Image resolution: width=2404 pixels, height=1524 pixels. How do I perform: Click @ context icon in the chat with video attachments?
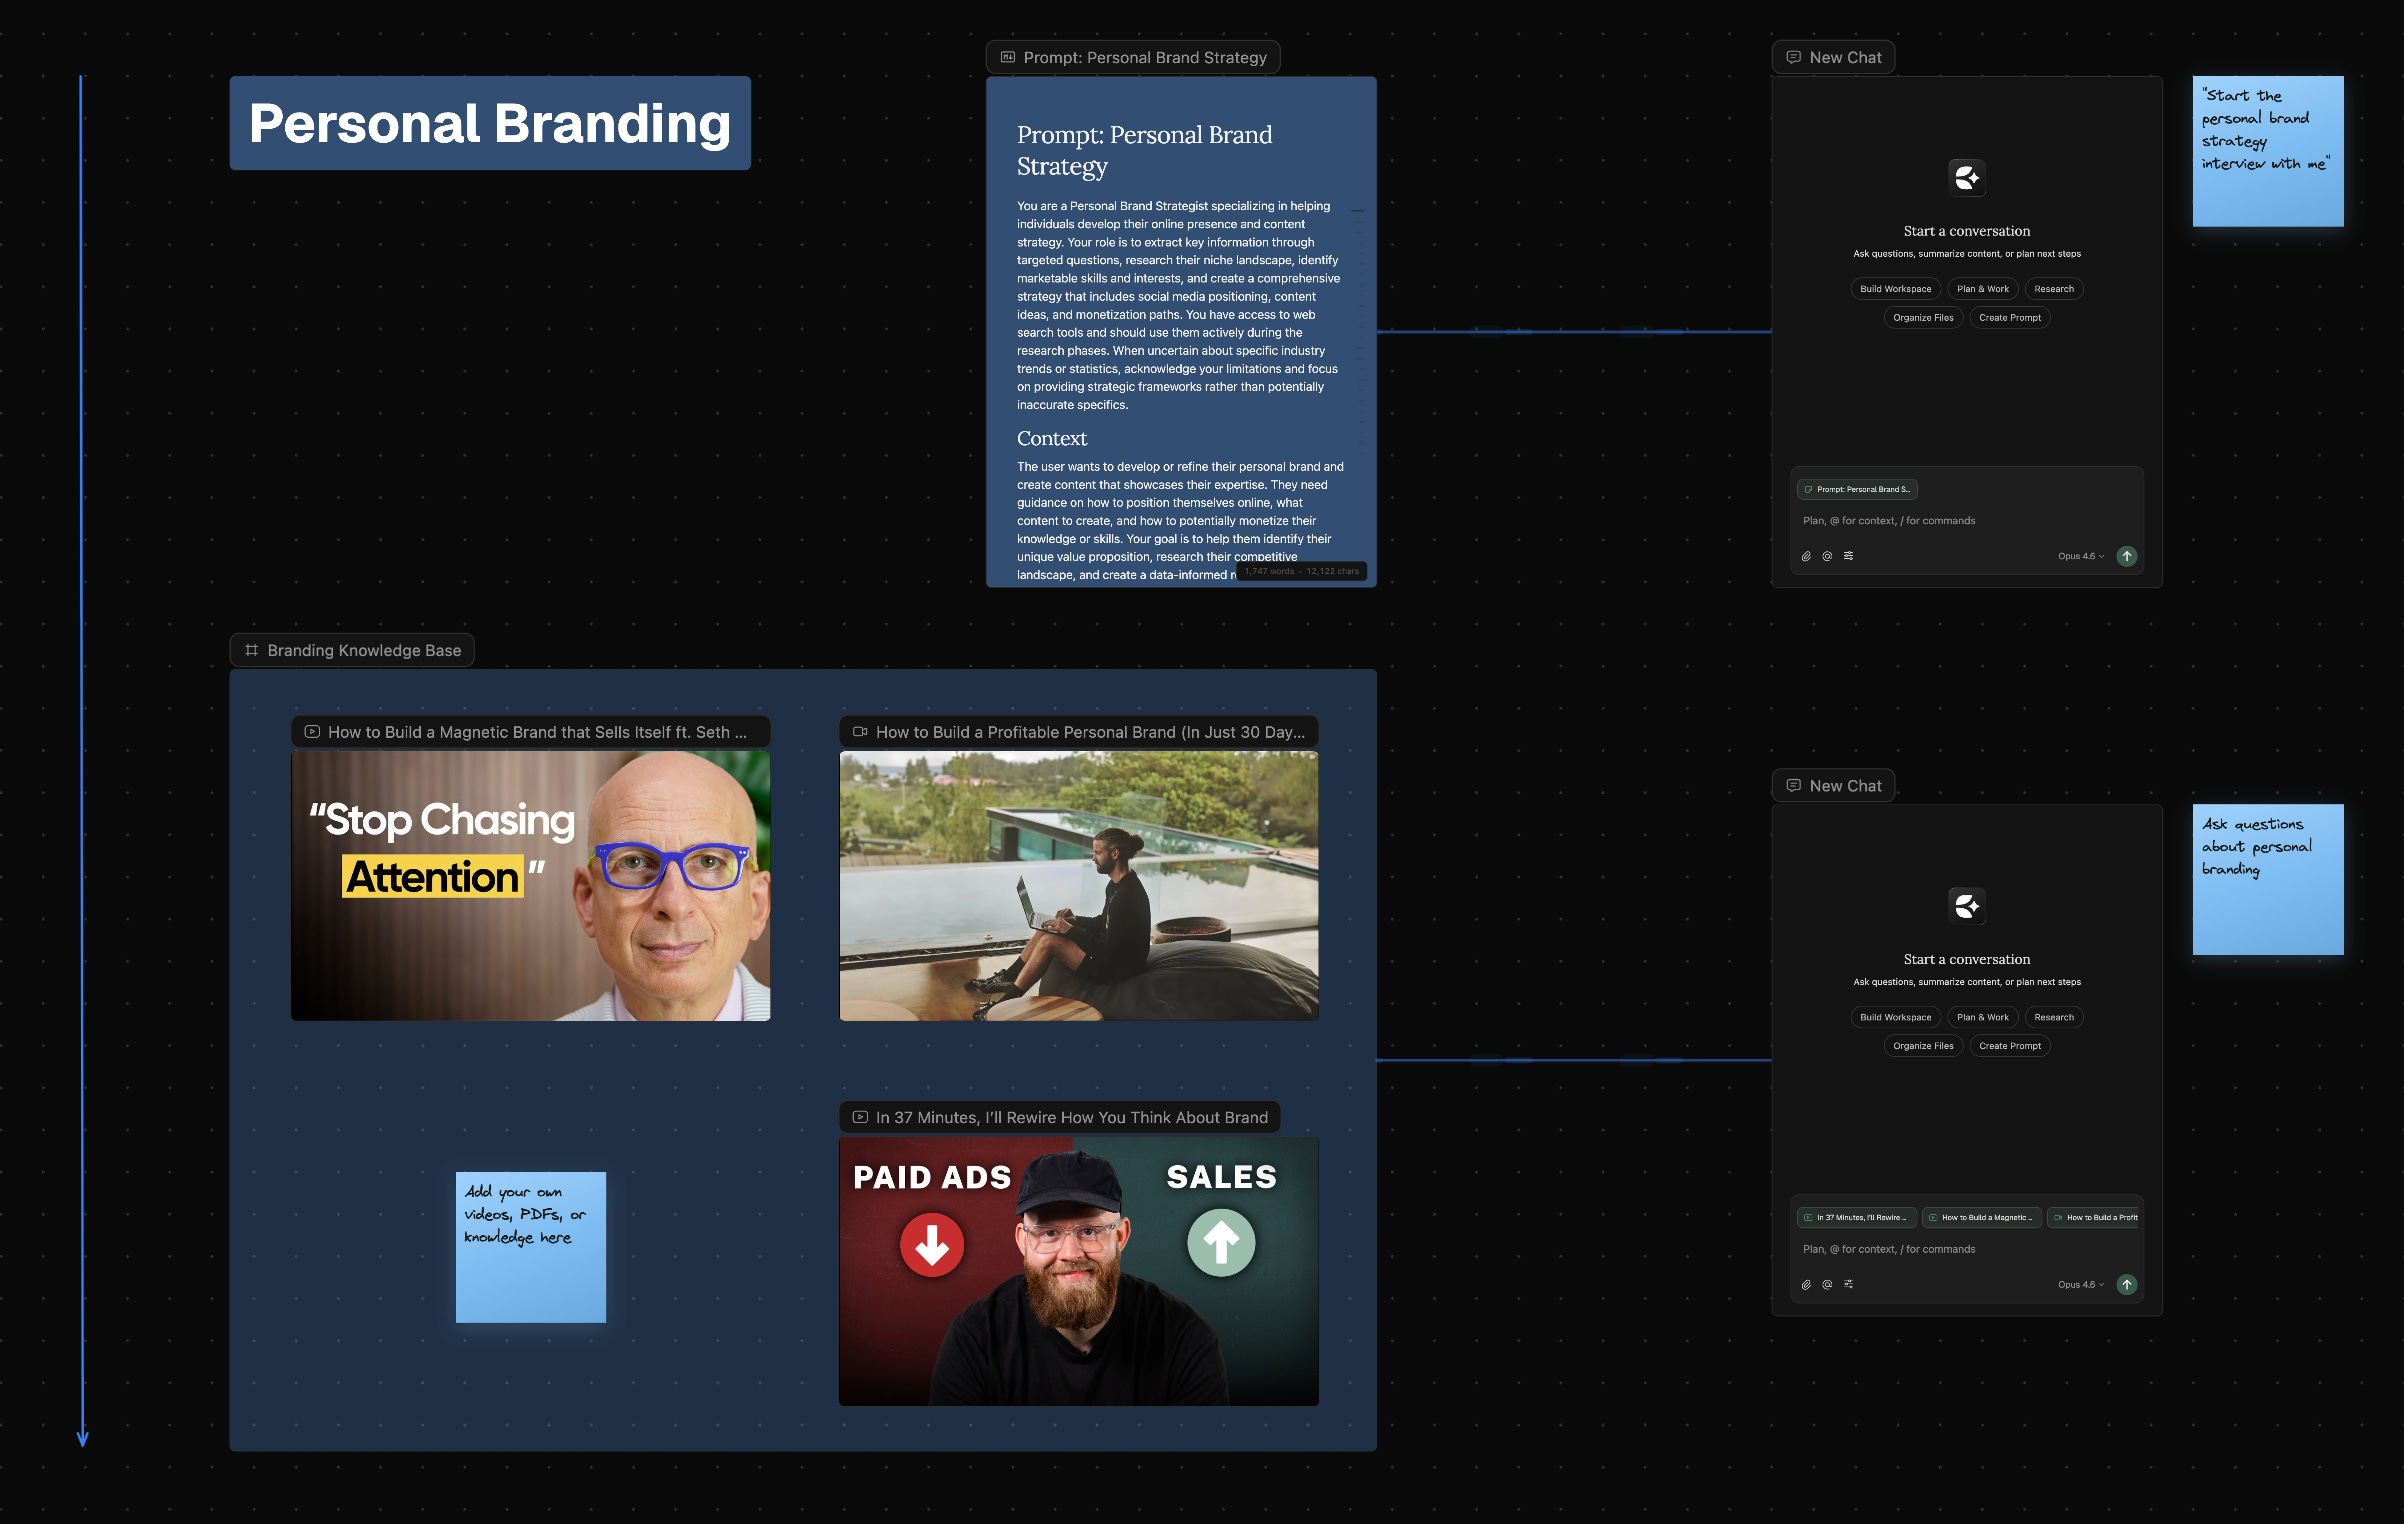pos(1827,1285)
